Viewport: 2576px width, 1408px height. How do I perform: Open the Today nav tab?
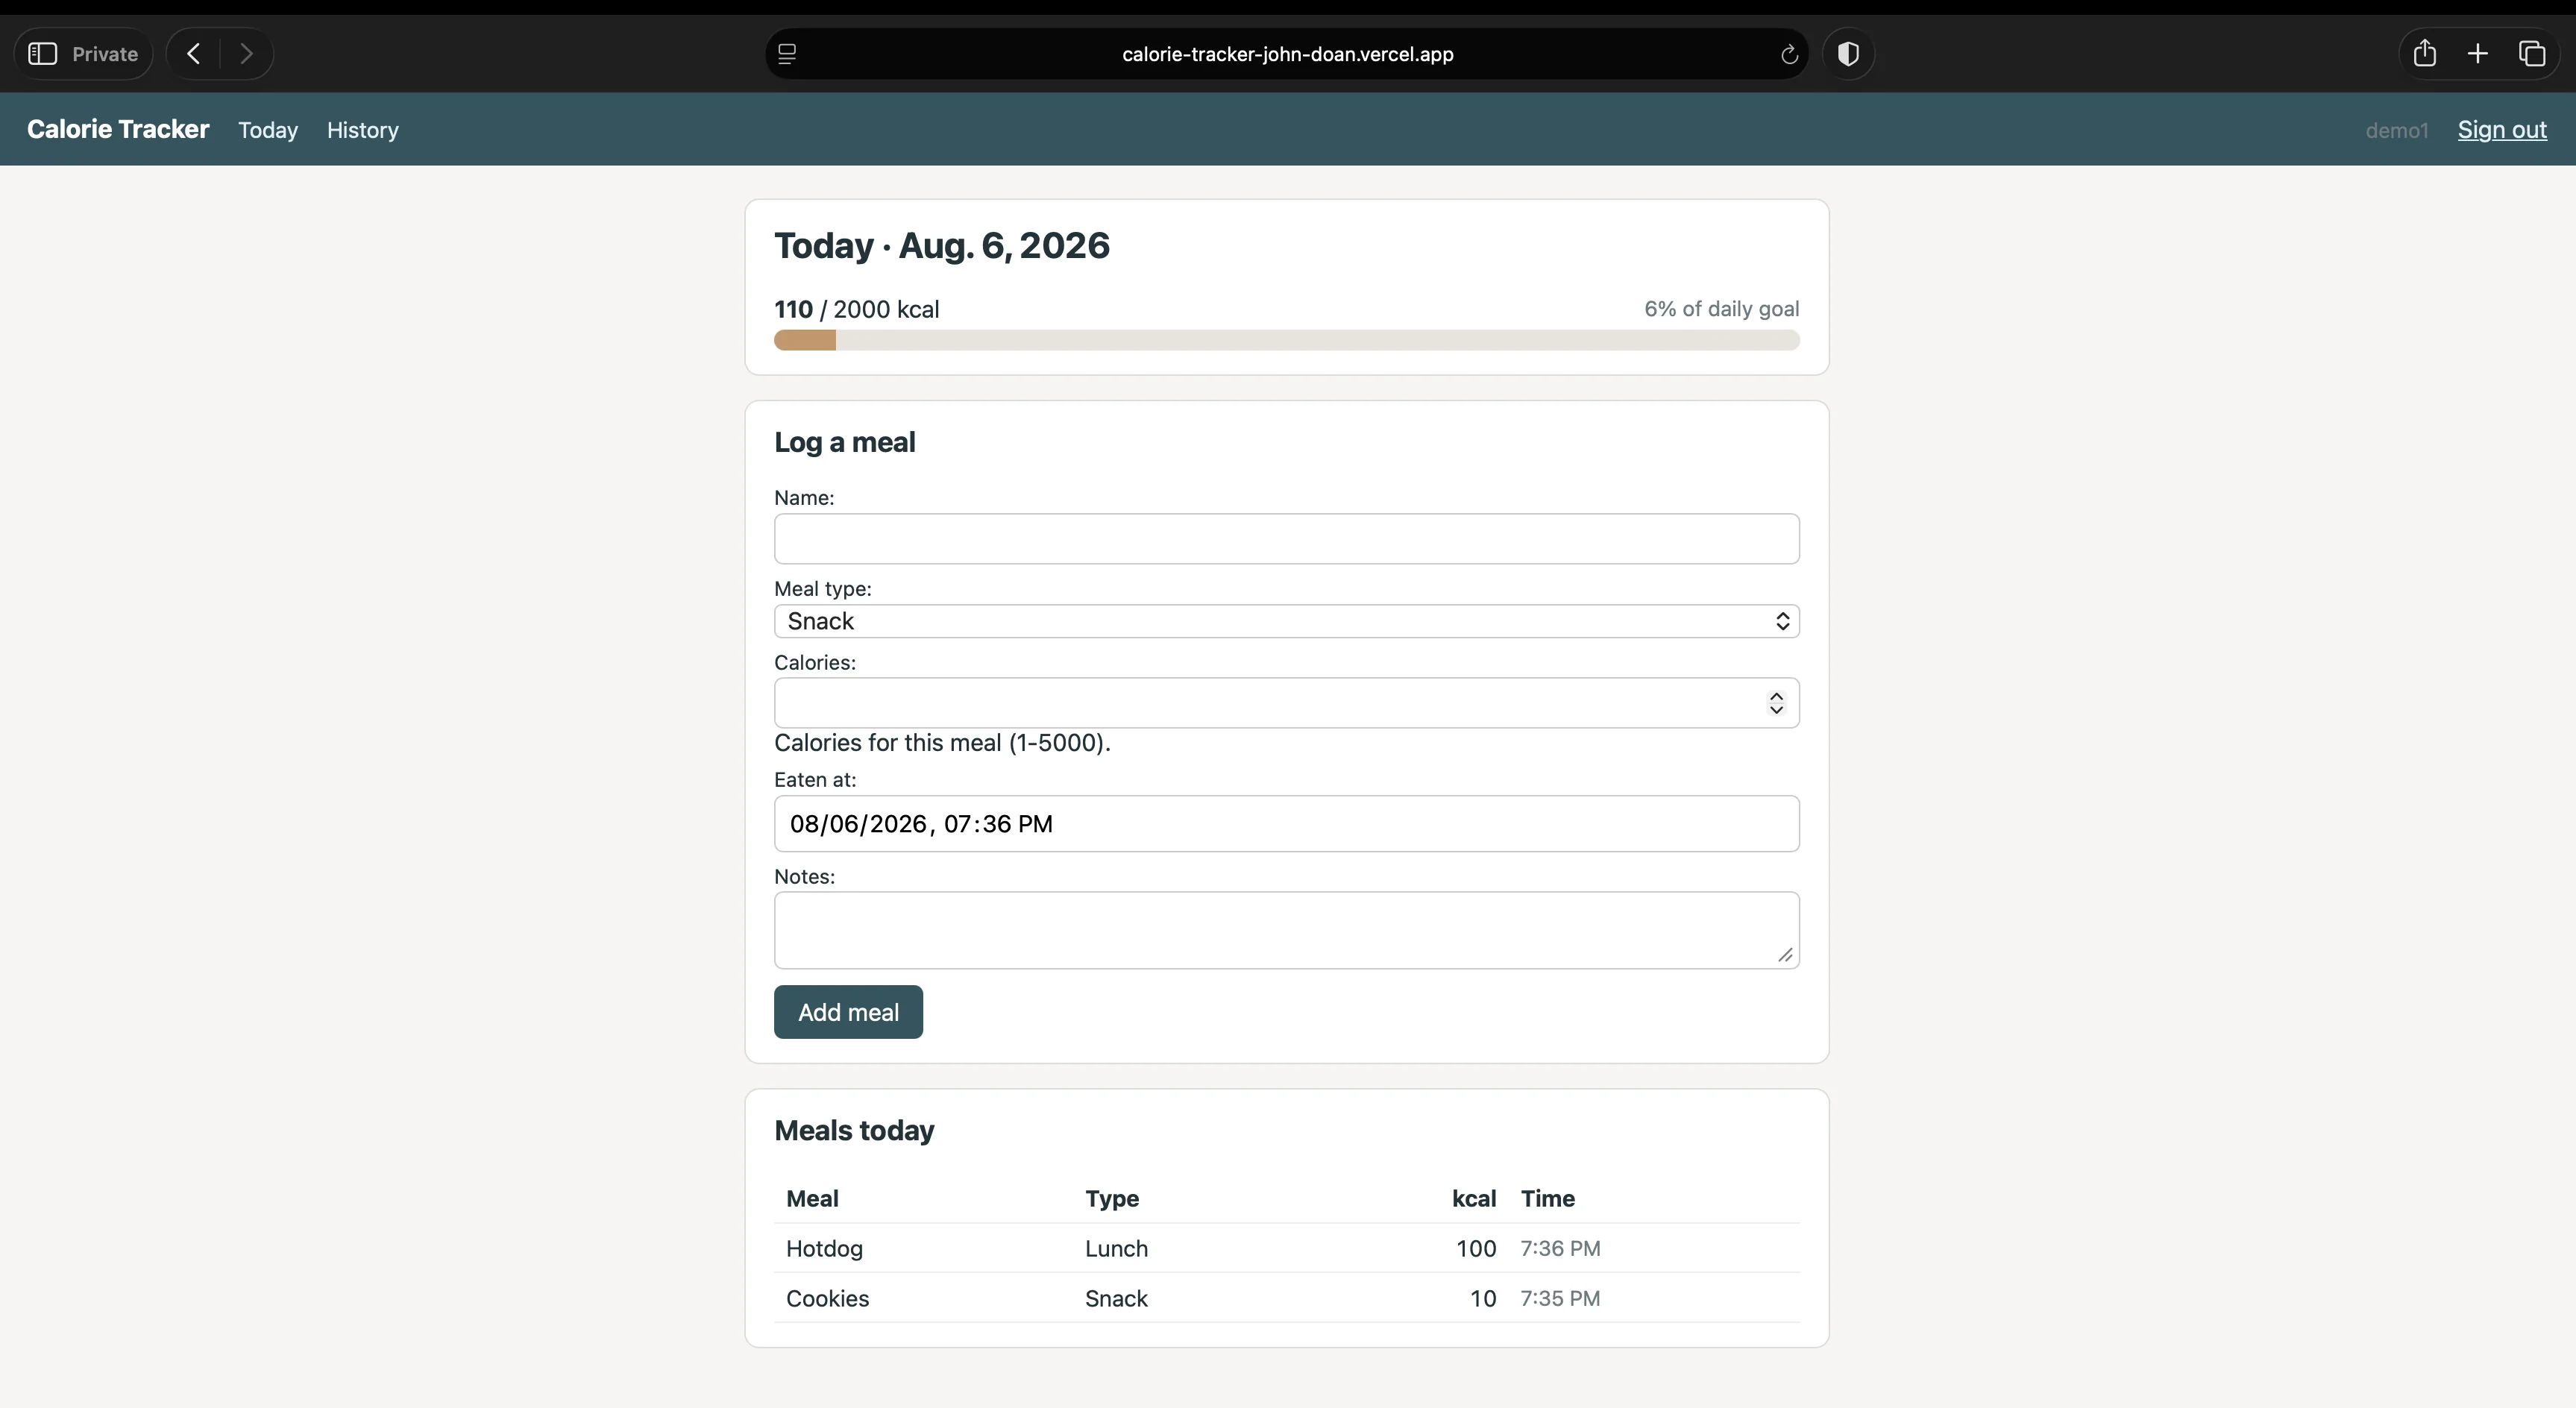point(268,130)
